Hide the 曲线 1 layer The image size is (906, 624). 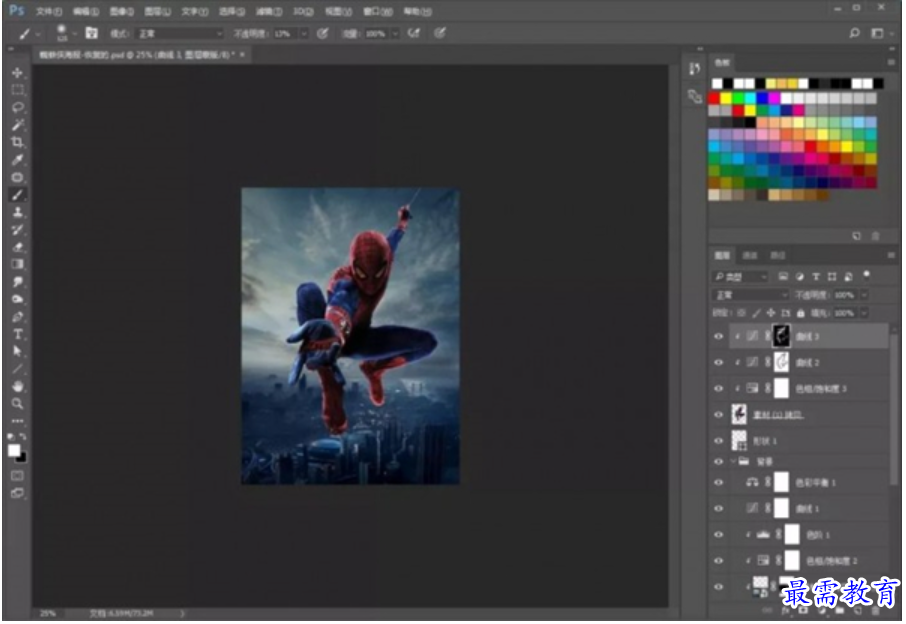718,508
